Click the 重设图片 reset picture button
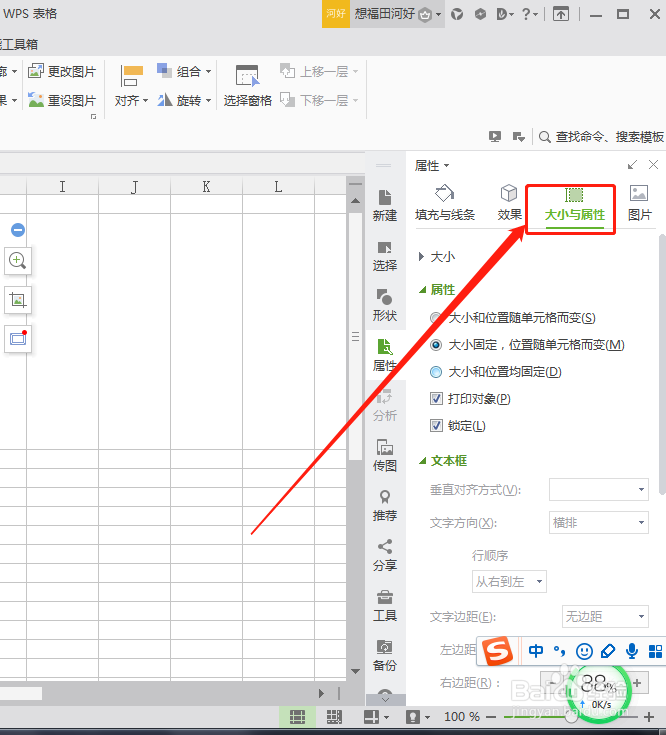Viewport: 666px width, 735px height. (62, 100)
